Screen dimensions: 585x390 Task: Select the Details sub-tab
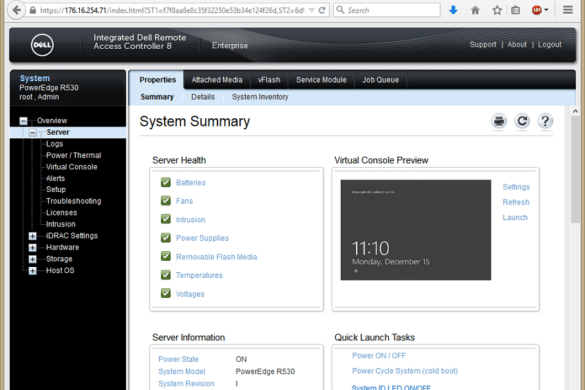(x=203, y=97)
